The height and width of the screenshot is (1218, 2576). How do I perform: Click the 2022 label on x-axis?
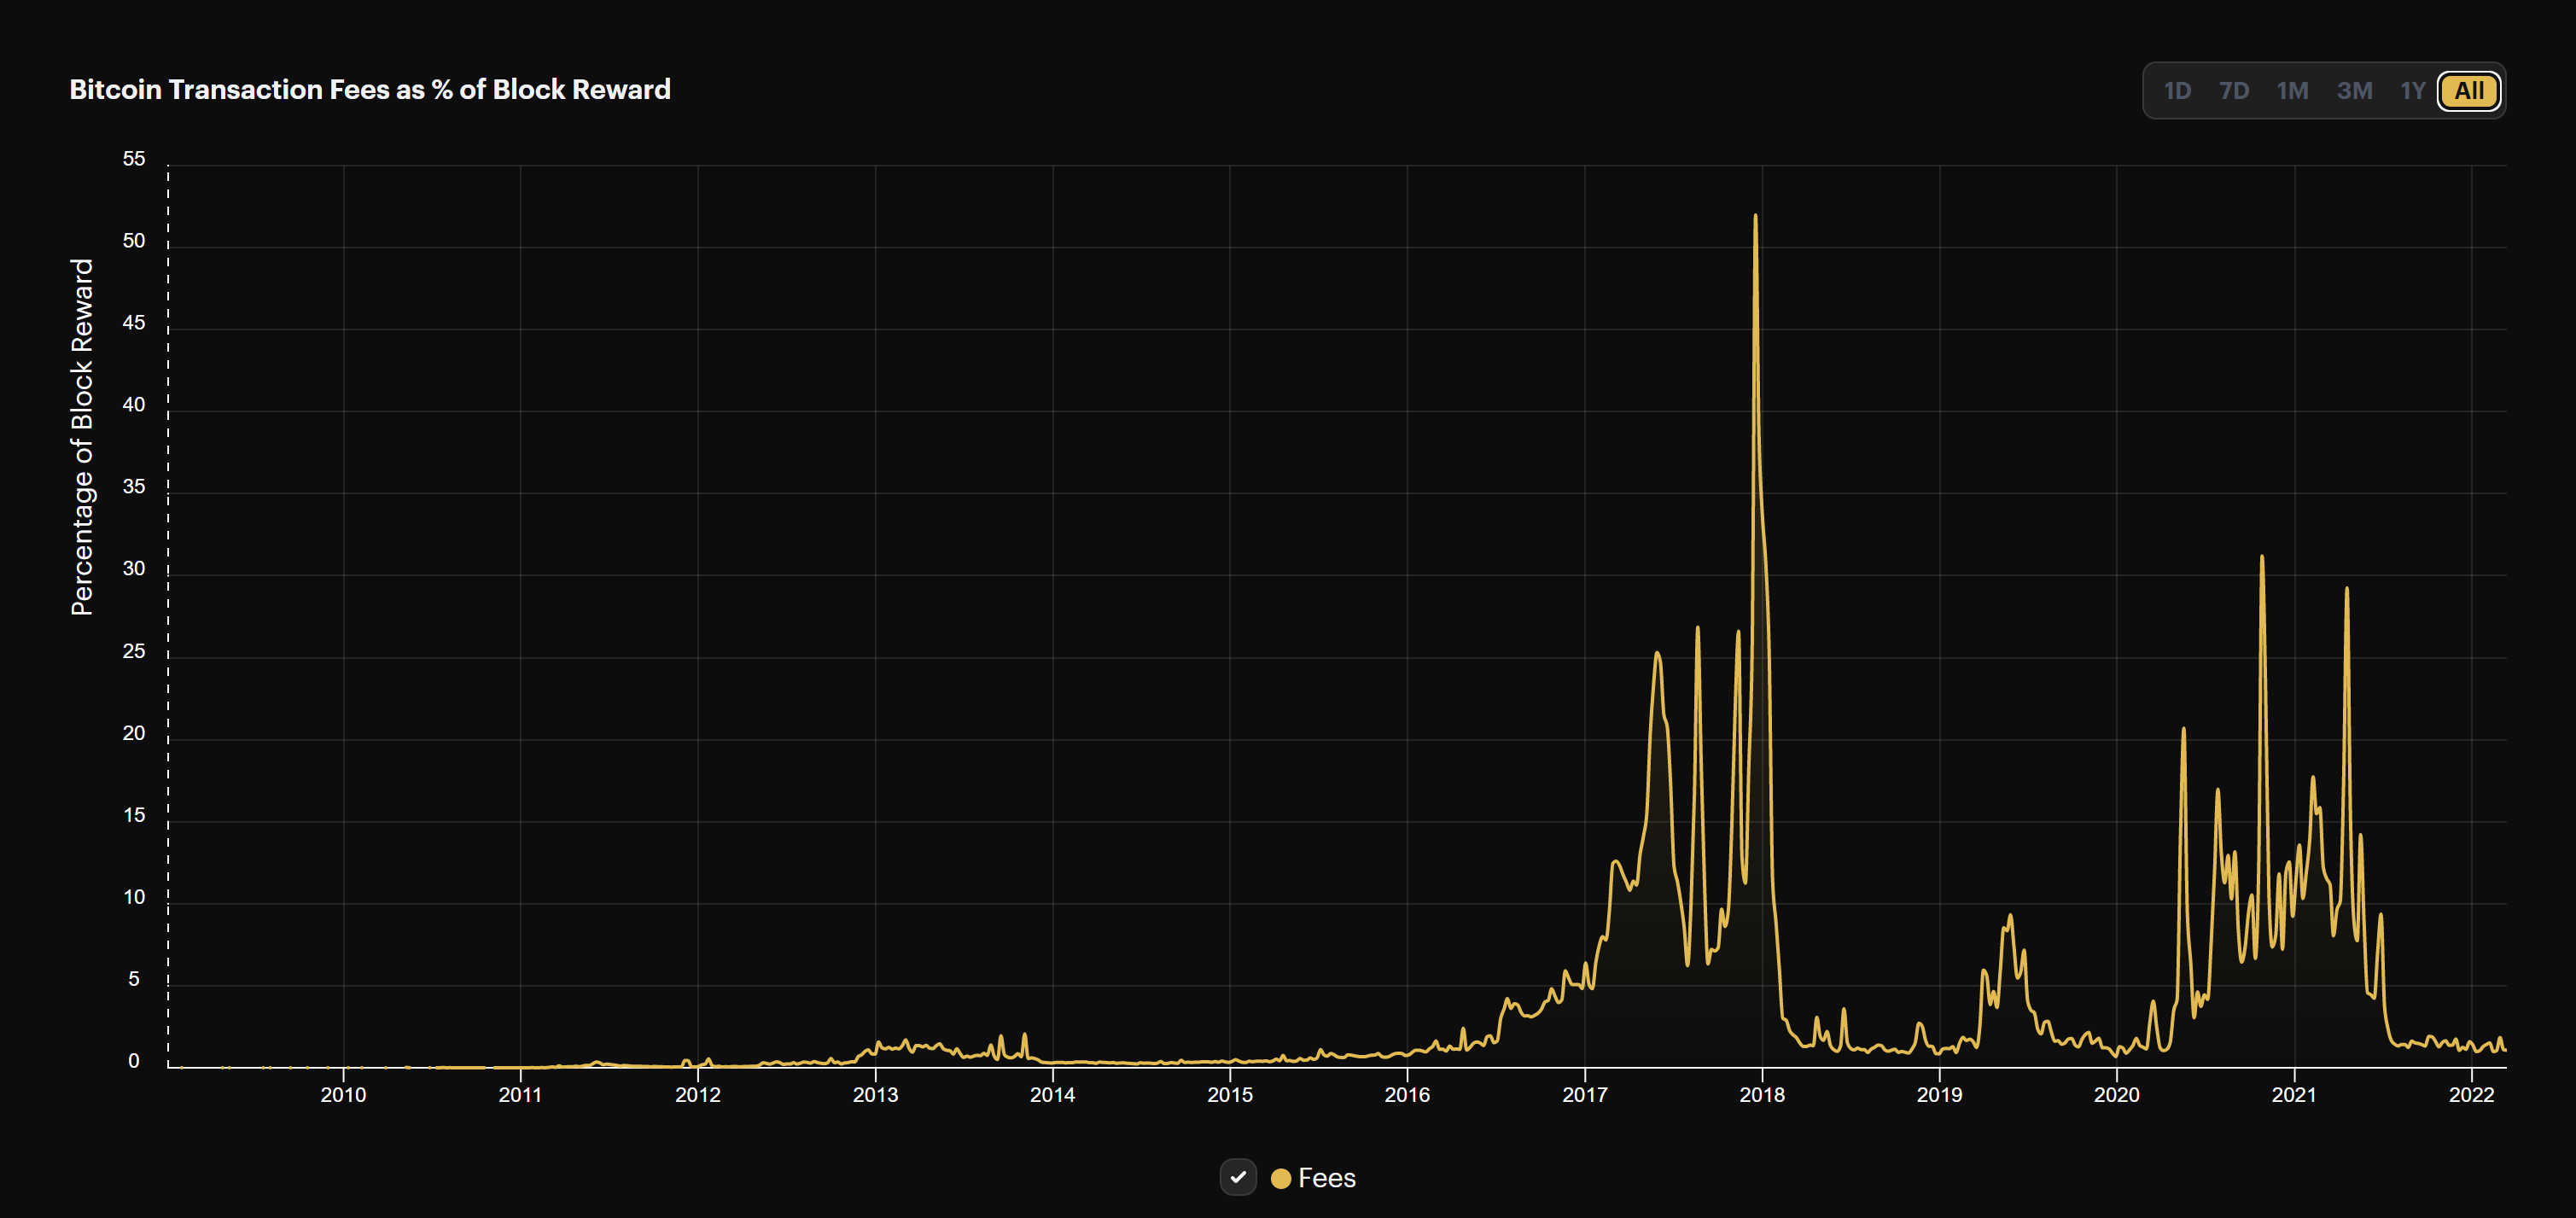point(2474,1095)
